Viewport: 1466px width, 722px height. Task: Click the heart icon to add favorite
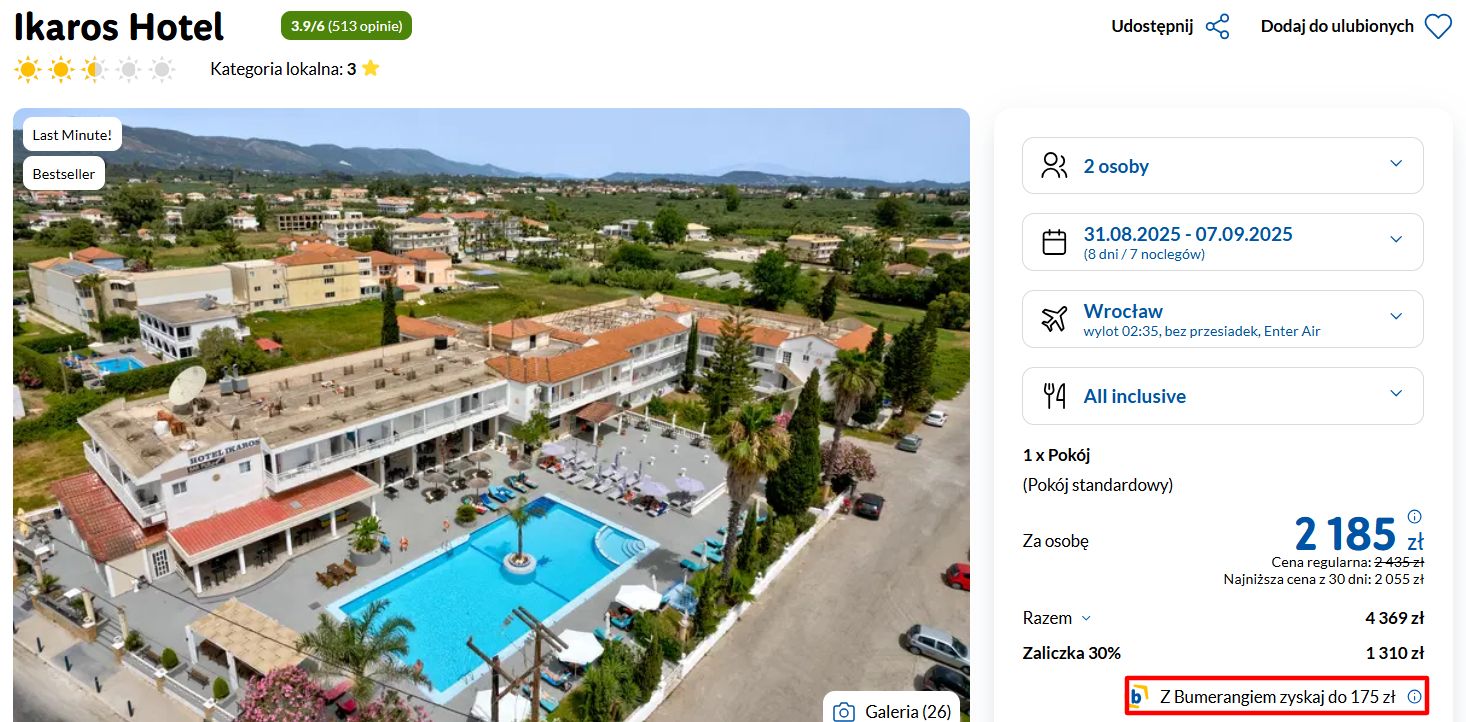1438,26
